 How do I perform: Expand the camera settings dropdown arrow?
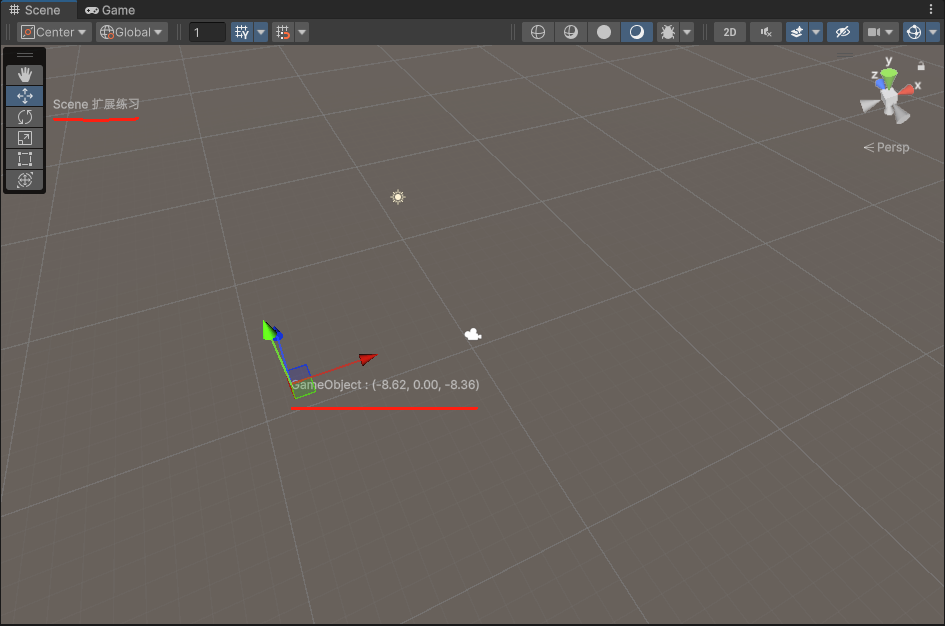[890, 32]
